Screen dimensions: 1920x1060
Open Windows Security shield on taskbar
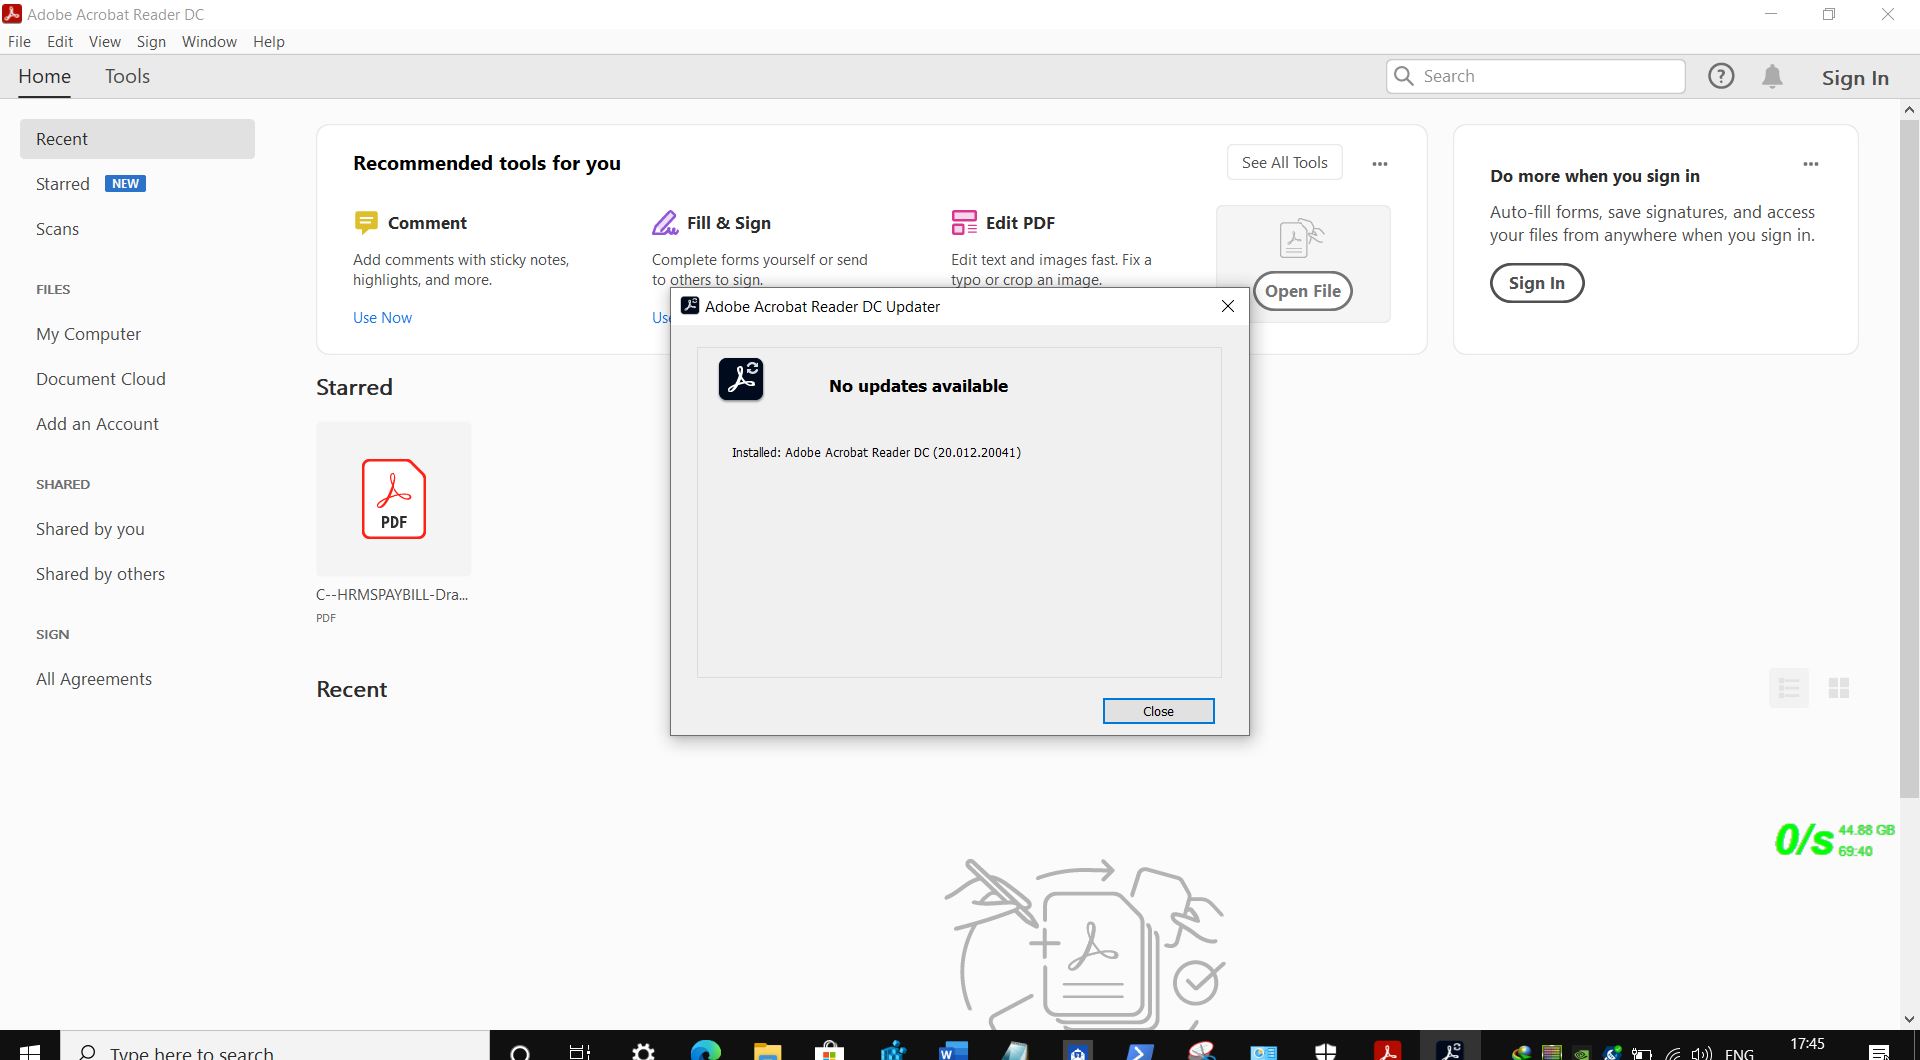click(x=1325, y=1051)
